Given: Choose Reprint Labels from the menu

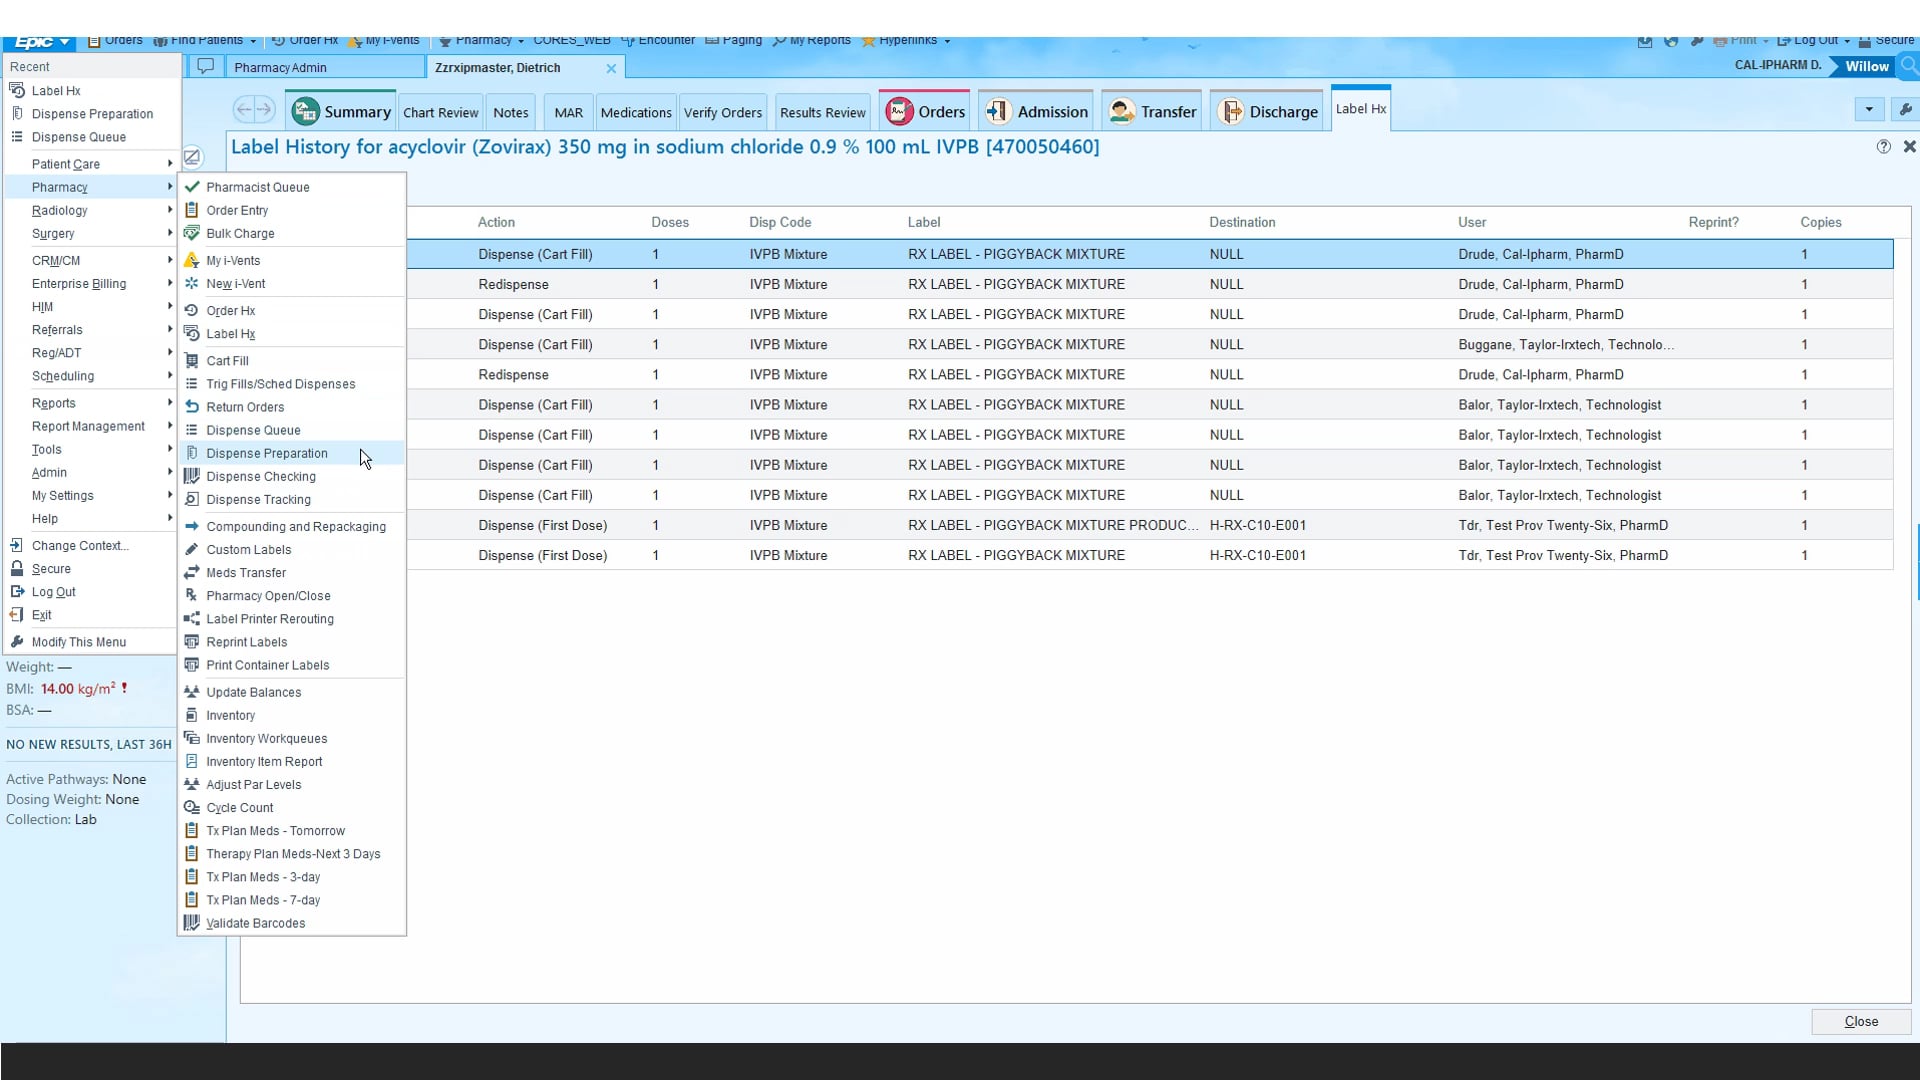Looking at the screenshot, I should pyautogui.click(x=246, y=642).
